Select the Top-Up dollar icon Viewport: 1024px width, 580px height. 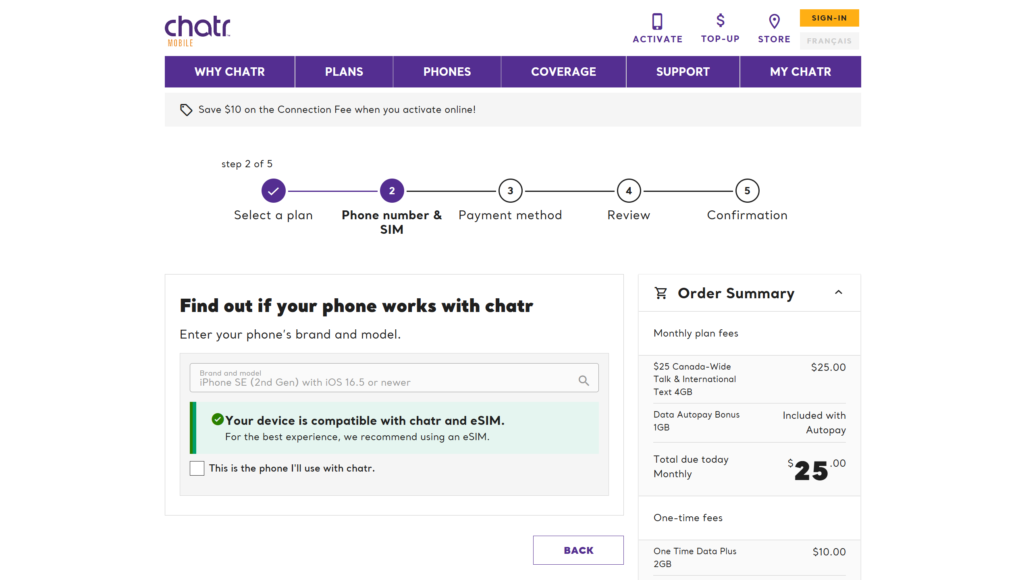(x=720, y=20)
